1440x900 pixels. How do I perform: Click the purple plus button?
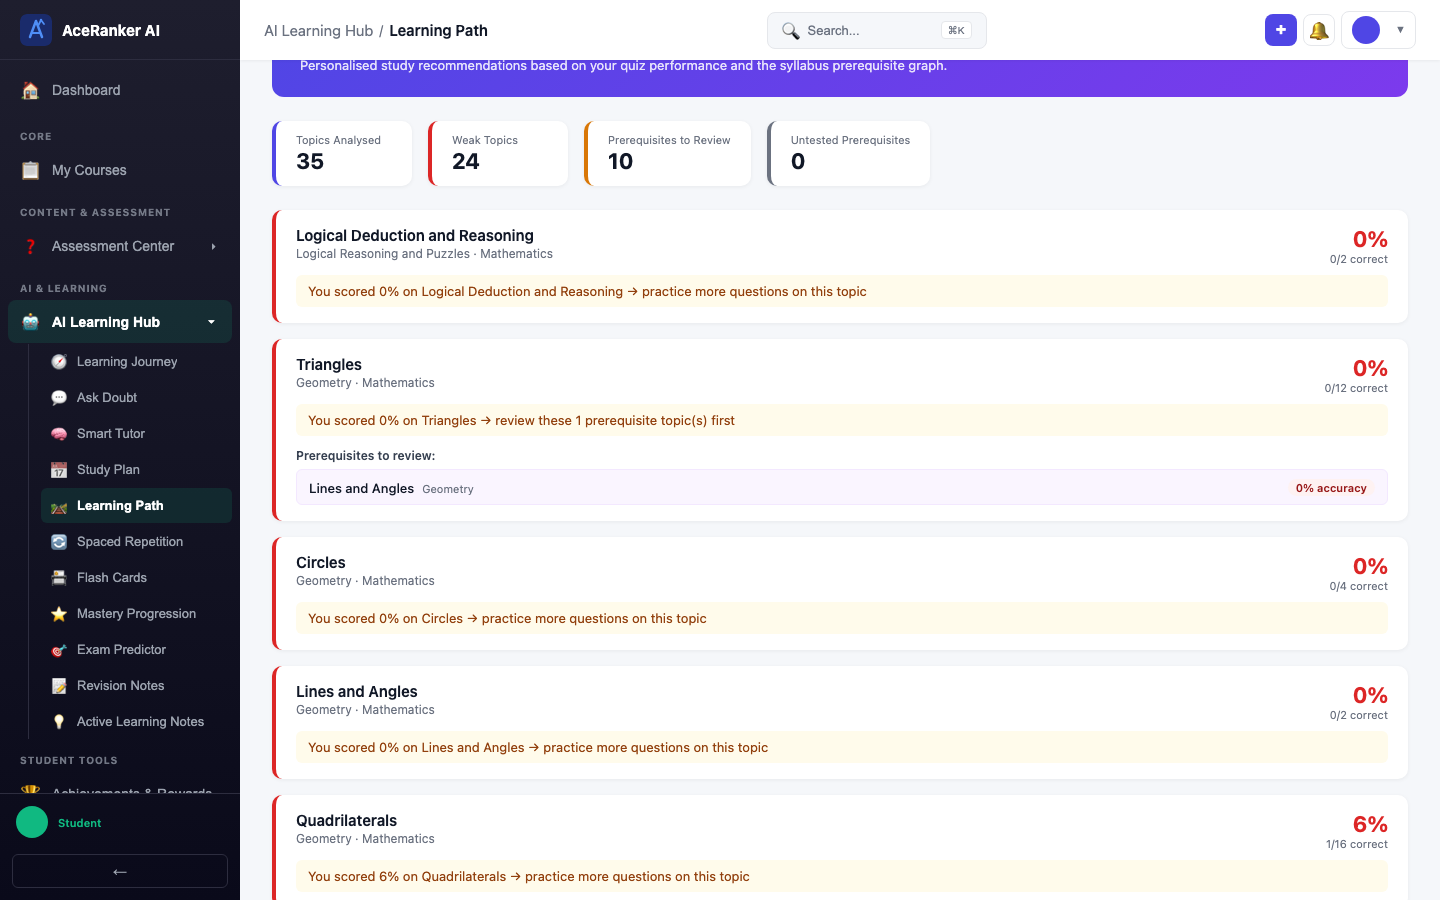(1281, 30)
